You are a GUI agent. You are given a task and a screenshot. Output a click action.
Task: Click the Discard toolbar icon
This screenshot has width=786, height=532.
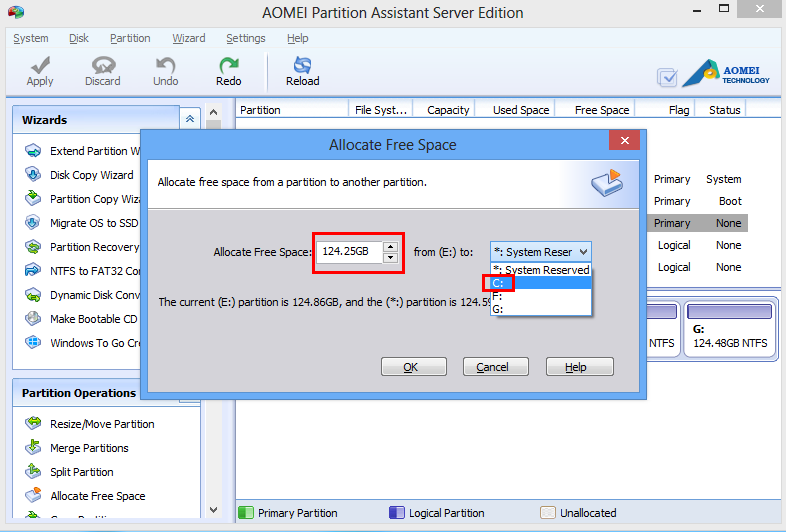click(x=103, y=65)
